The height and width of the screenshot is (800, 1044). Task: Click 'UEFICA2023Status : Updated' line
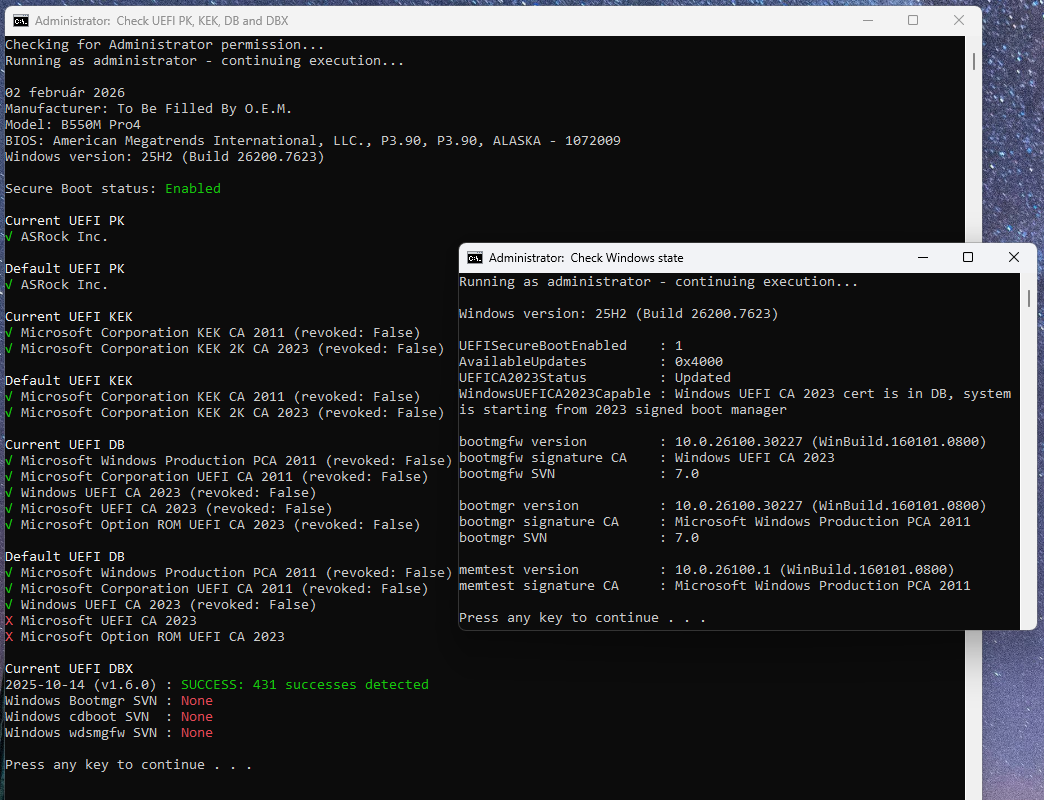click(x=595, y=377)
